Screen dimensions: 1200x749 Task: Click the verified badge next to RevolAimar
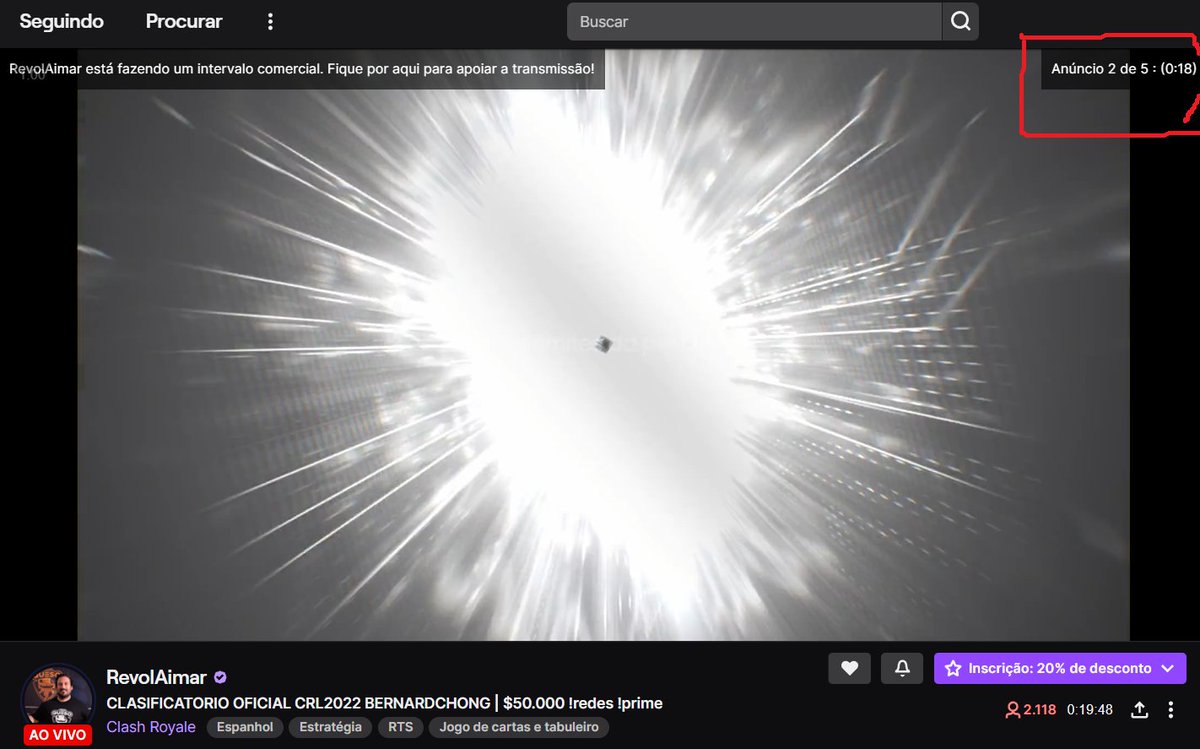click(221, 678)
